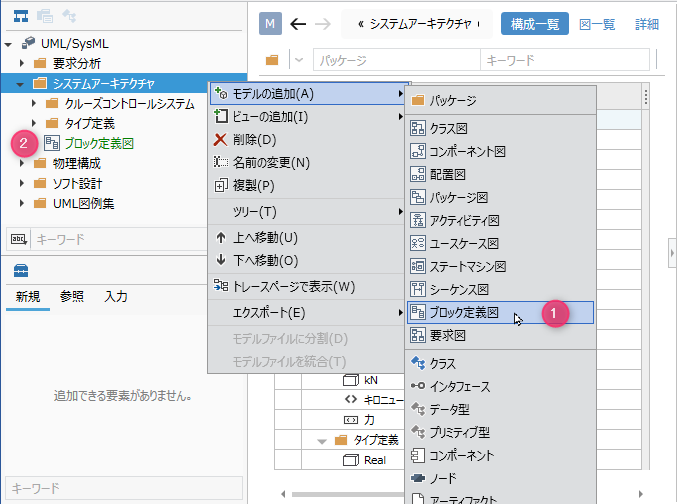Open モデルの追加(A) submenu
677x504 pixels.
click(x=307, y=94)
